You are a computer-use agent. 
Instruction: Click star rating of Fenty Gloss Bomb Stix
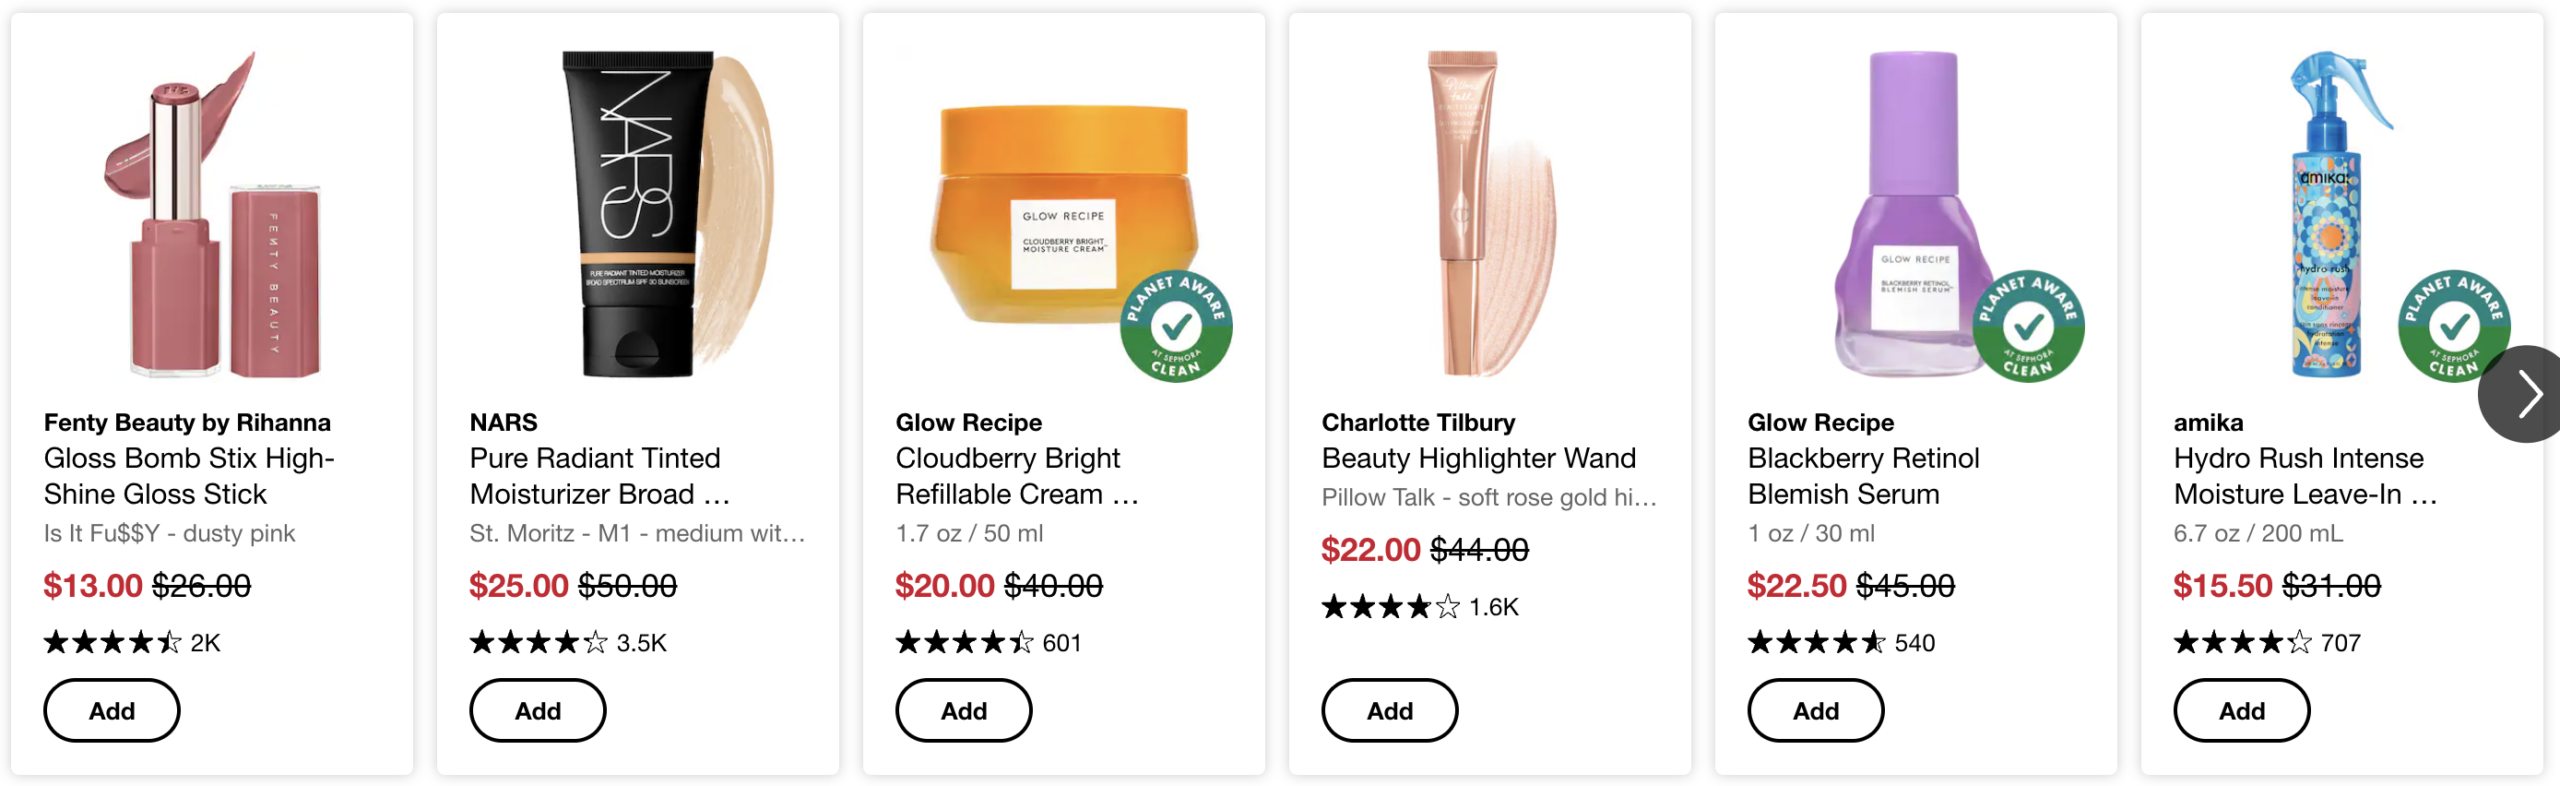point(112,642)
